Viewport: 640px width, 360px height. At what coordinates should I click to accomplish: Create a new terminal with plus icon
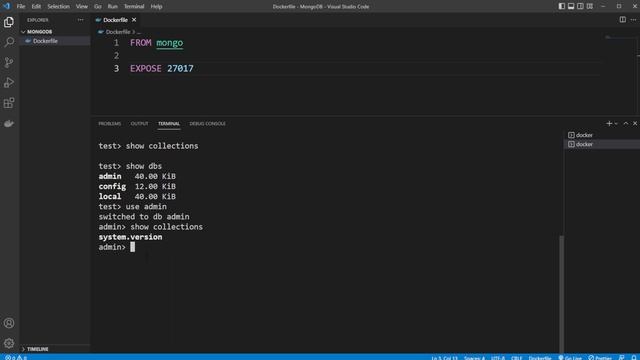[x=609, y=123]
